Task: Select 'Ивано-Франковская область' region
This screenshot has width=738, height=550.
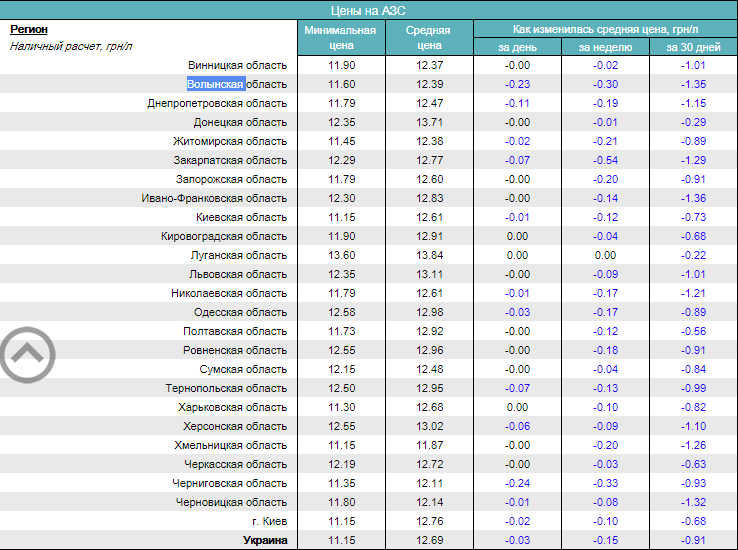Action: (x=214, y=198)
